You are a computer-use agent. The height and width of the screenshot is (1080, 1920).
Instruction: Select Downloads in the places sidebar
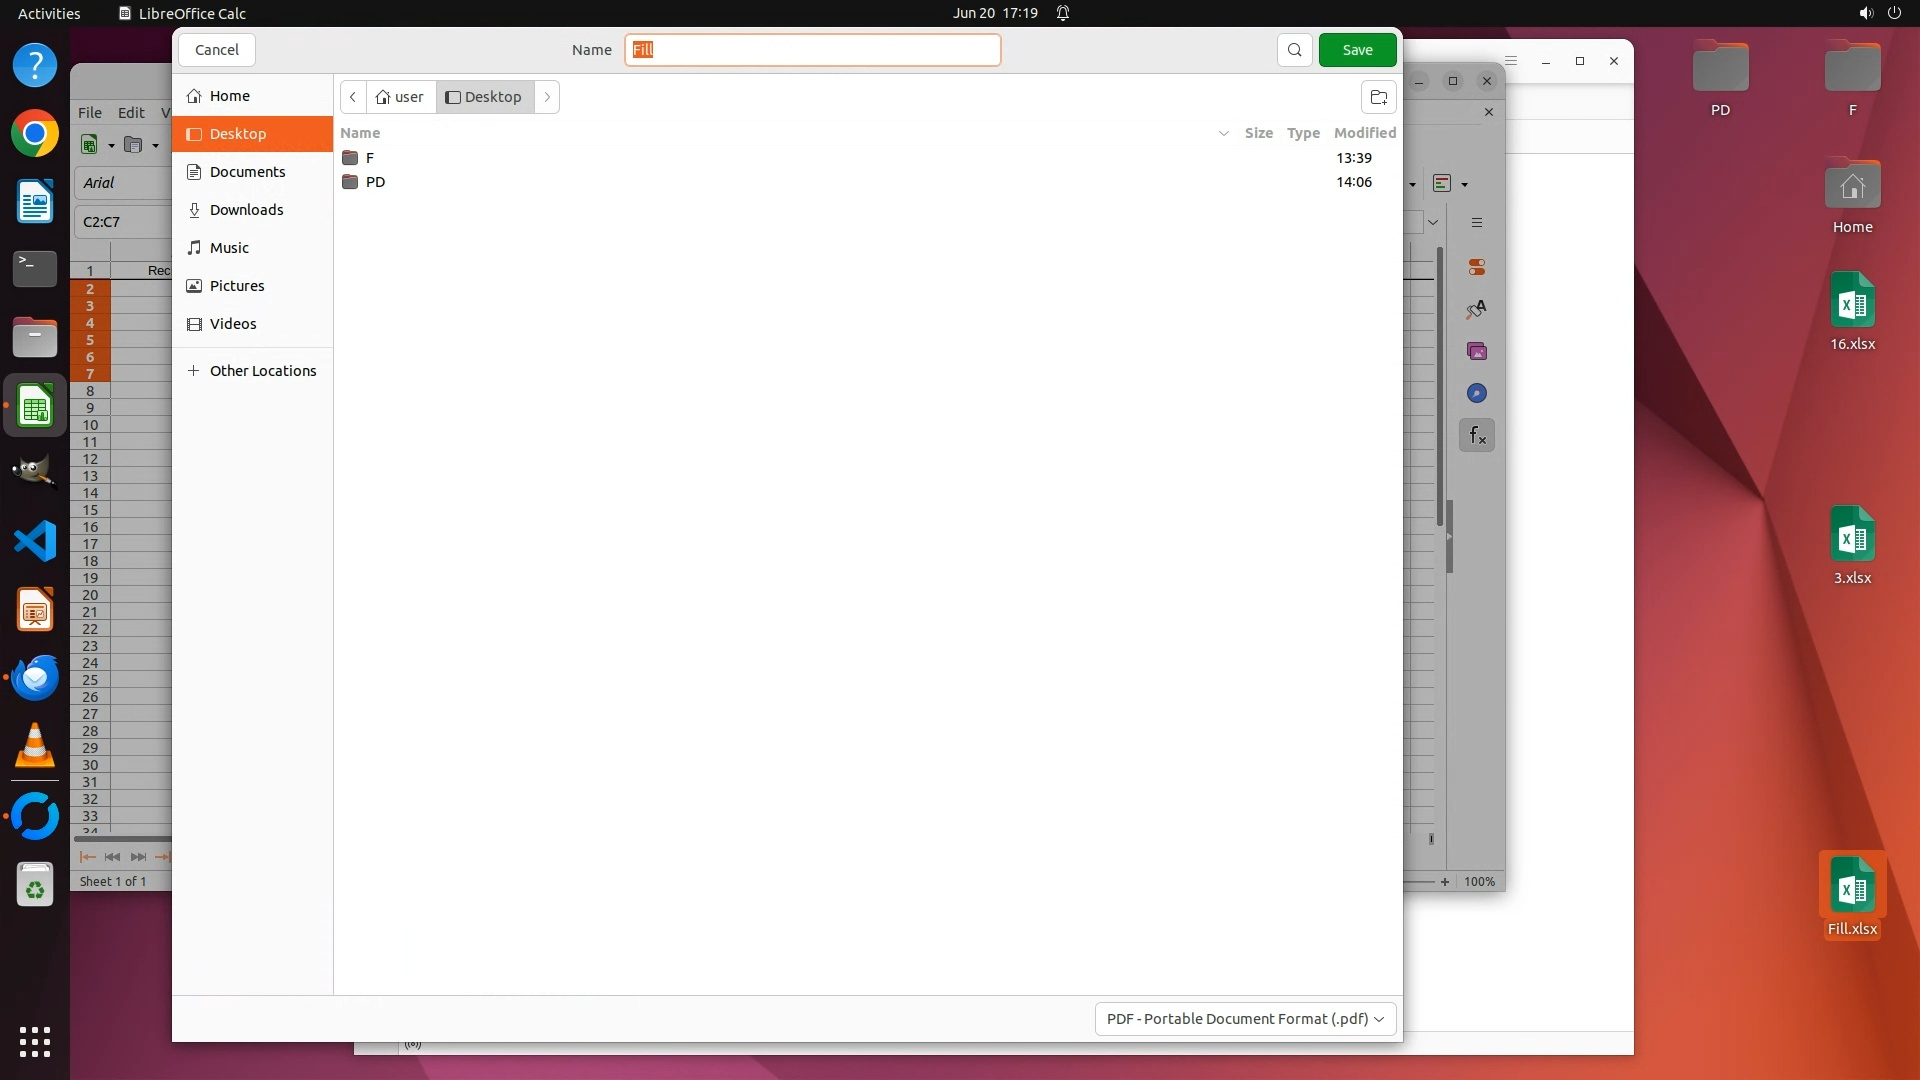246,210
